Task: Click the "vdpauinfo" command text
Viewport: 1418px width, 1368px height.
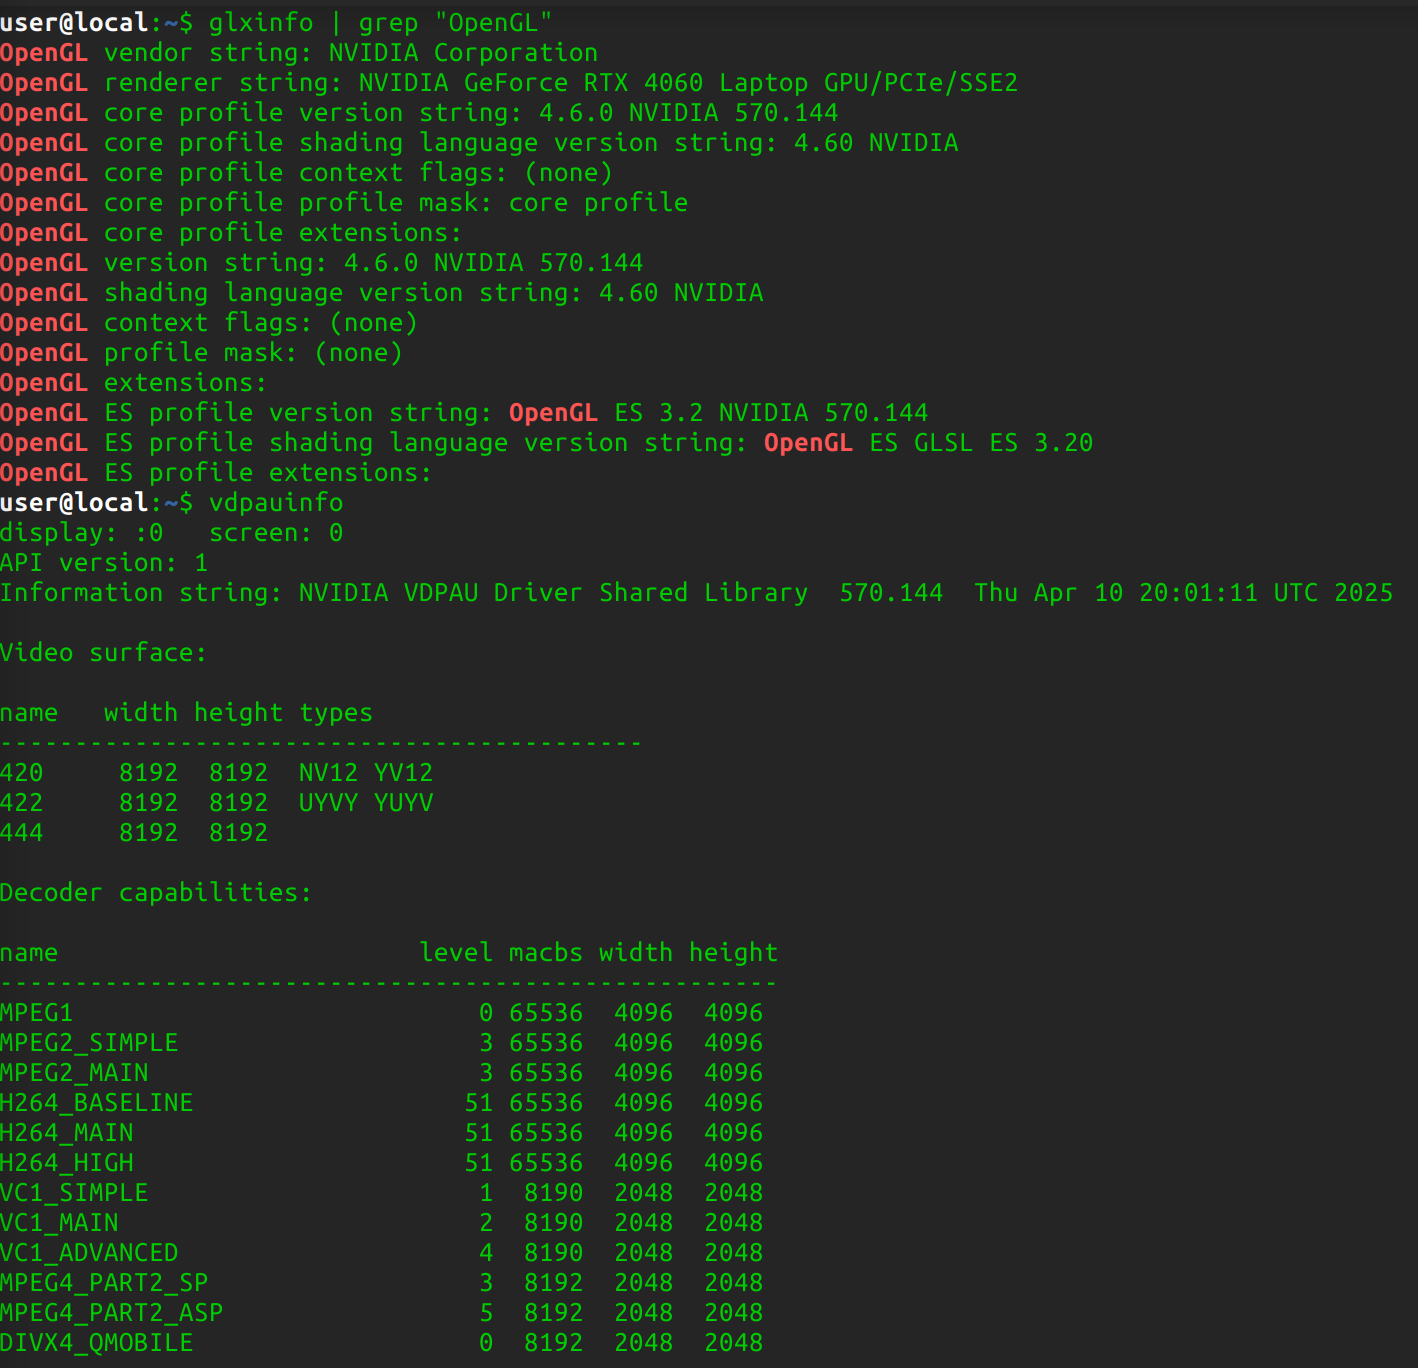Action: [276, 503]
